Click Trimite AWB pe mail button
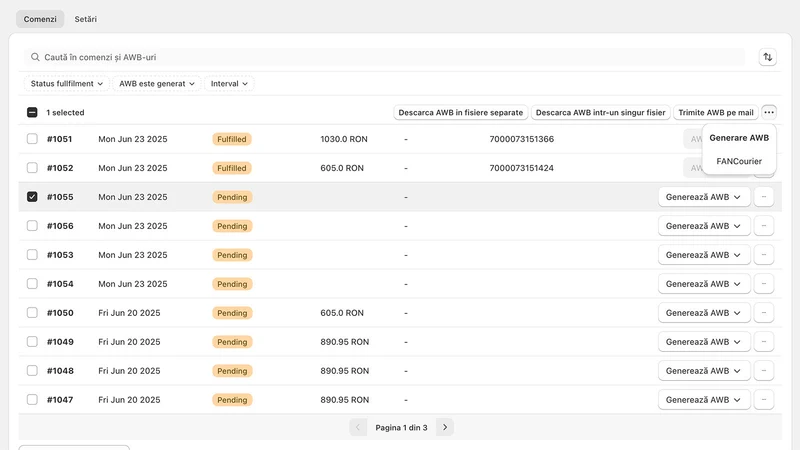Screen dimensions: 800x450 pos(716,112)
